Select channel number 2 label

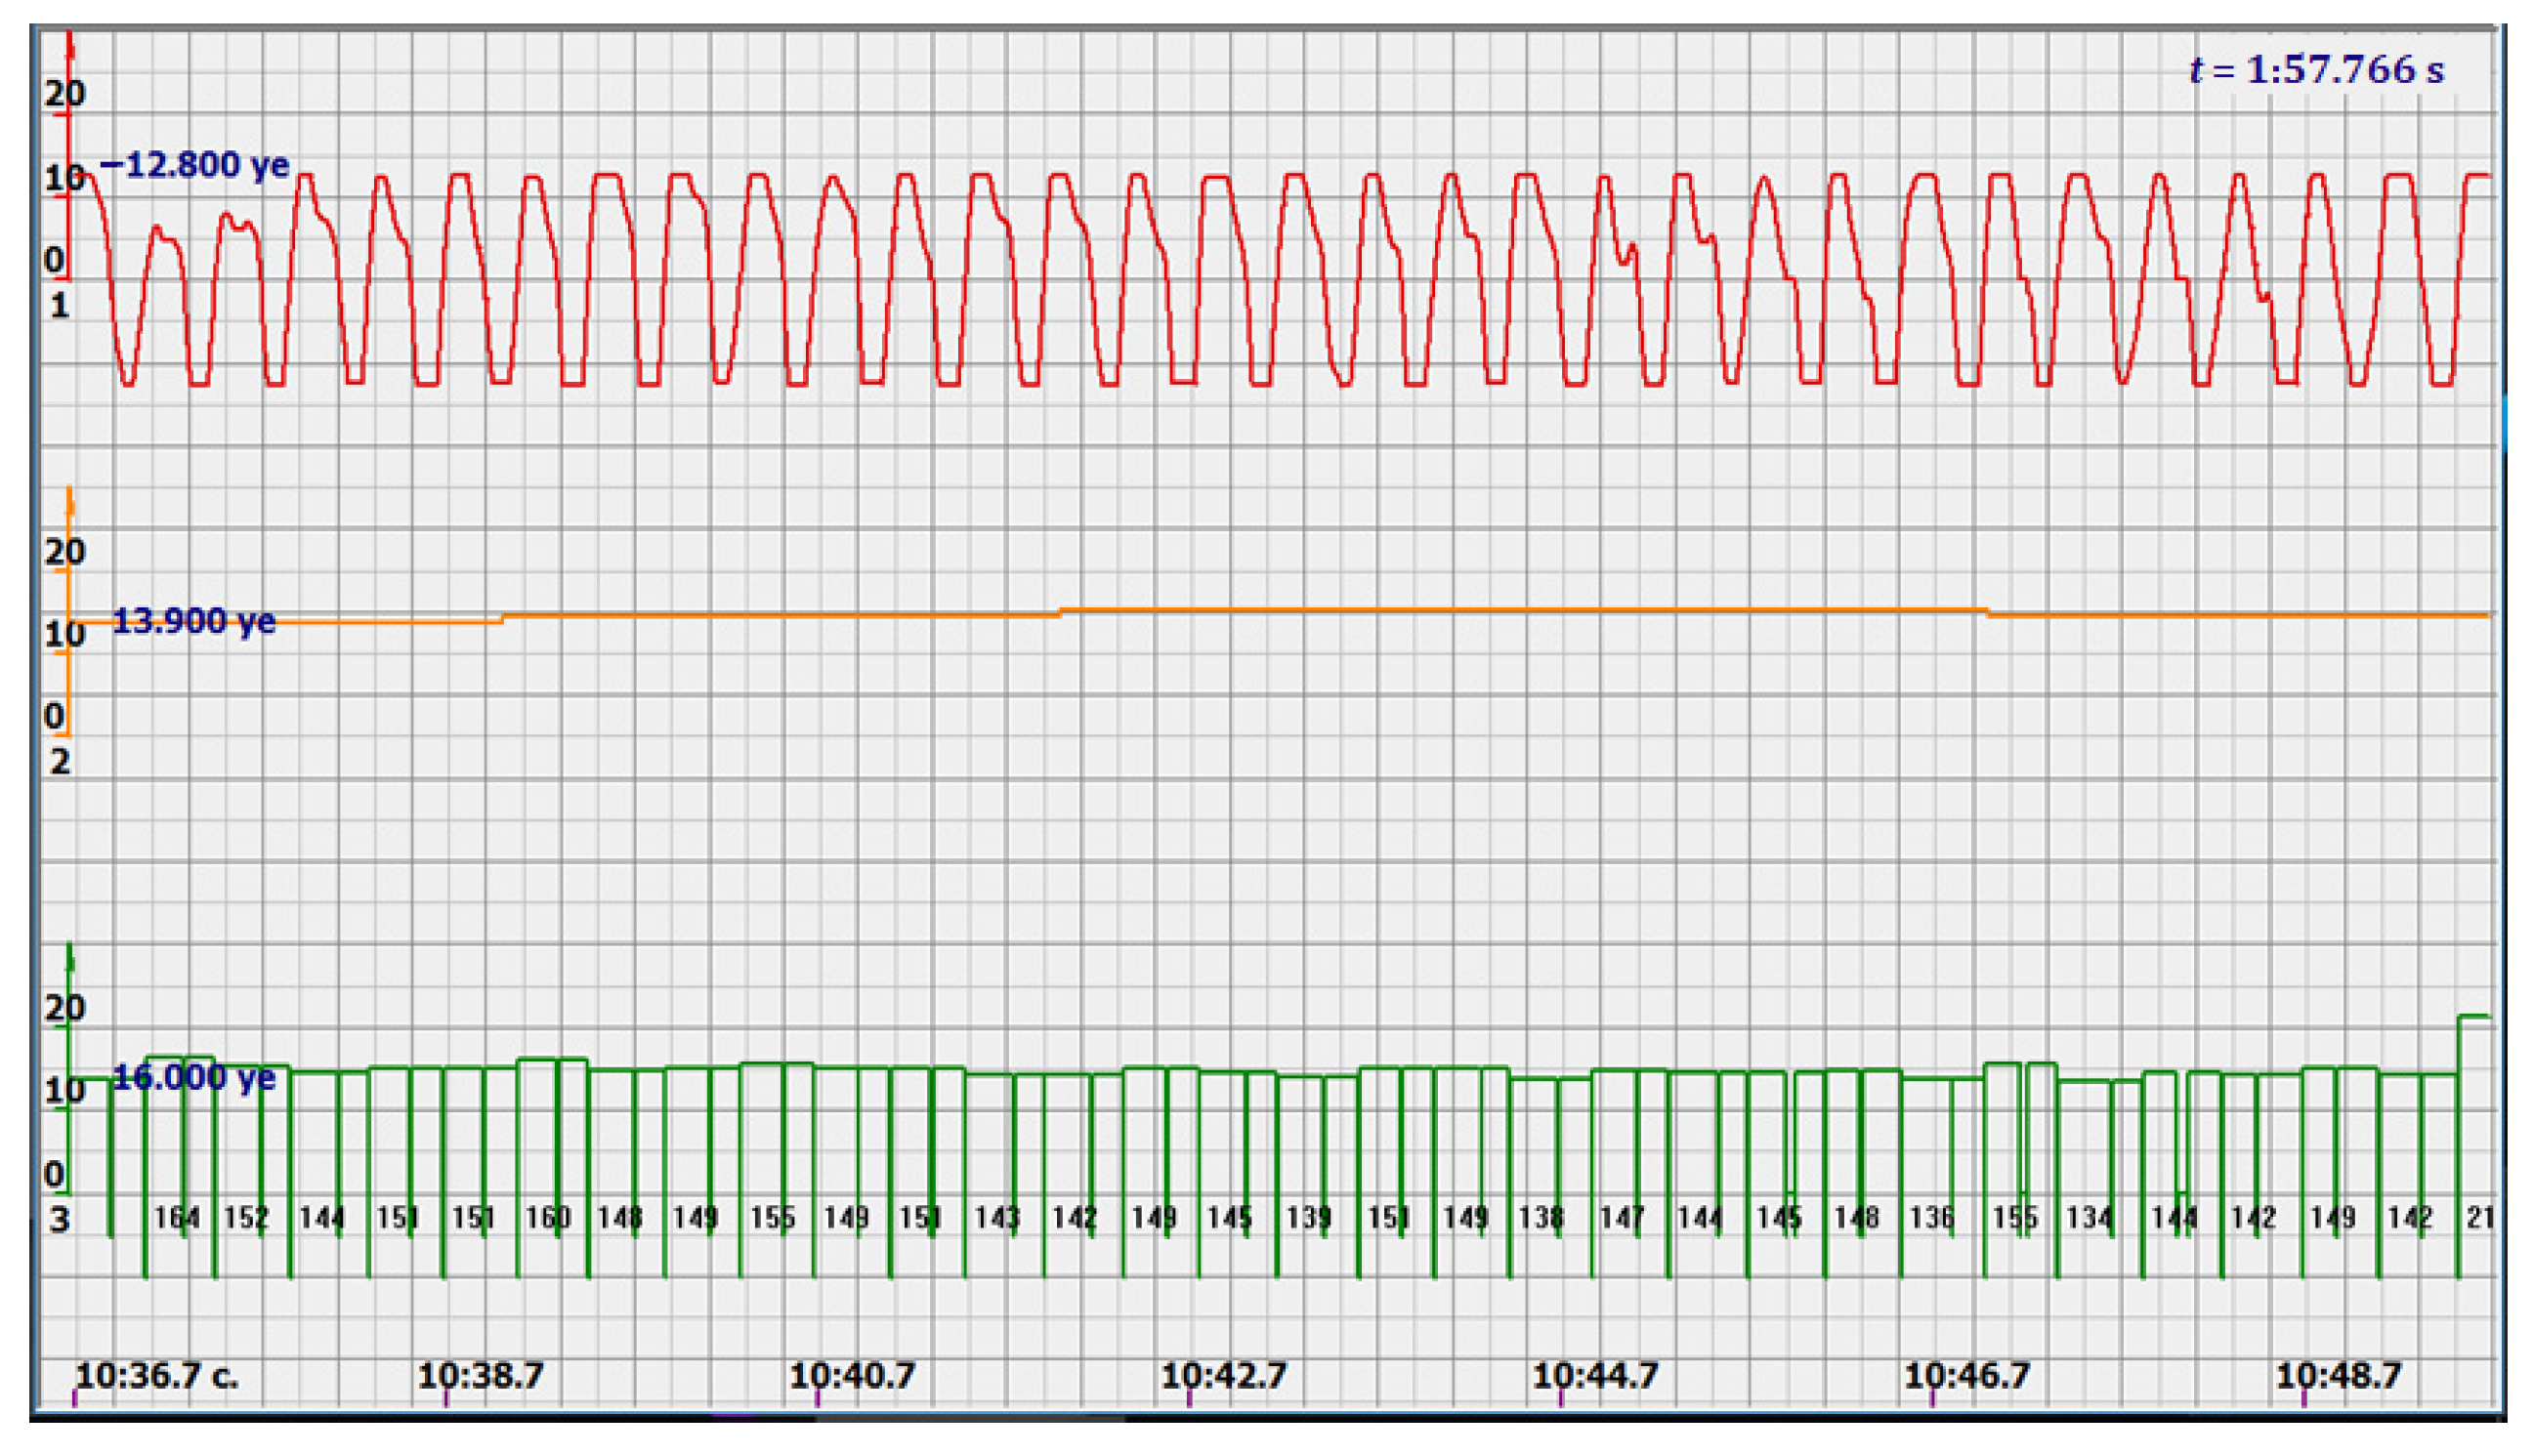[x=59, y=762]
